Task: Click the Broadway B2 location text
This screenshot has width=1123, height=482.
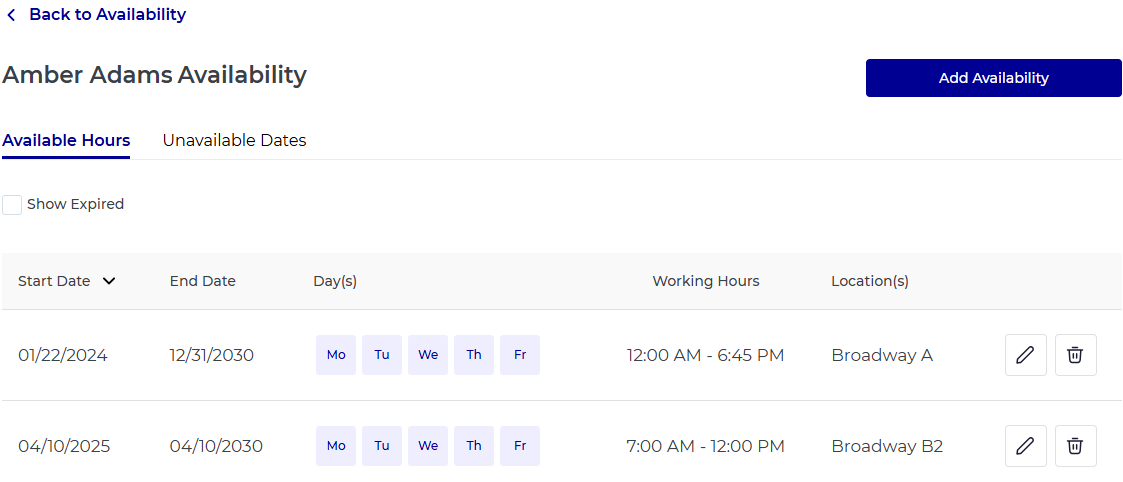Action: click(887, 447)
